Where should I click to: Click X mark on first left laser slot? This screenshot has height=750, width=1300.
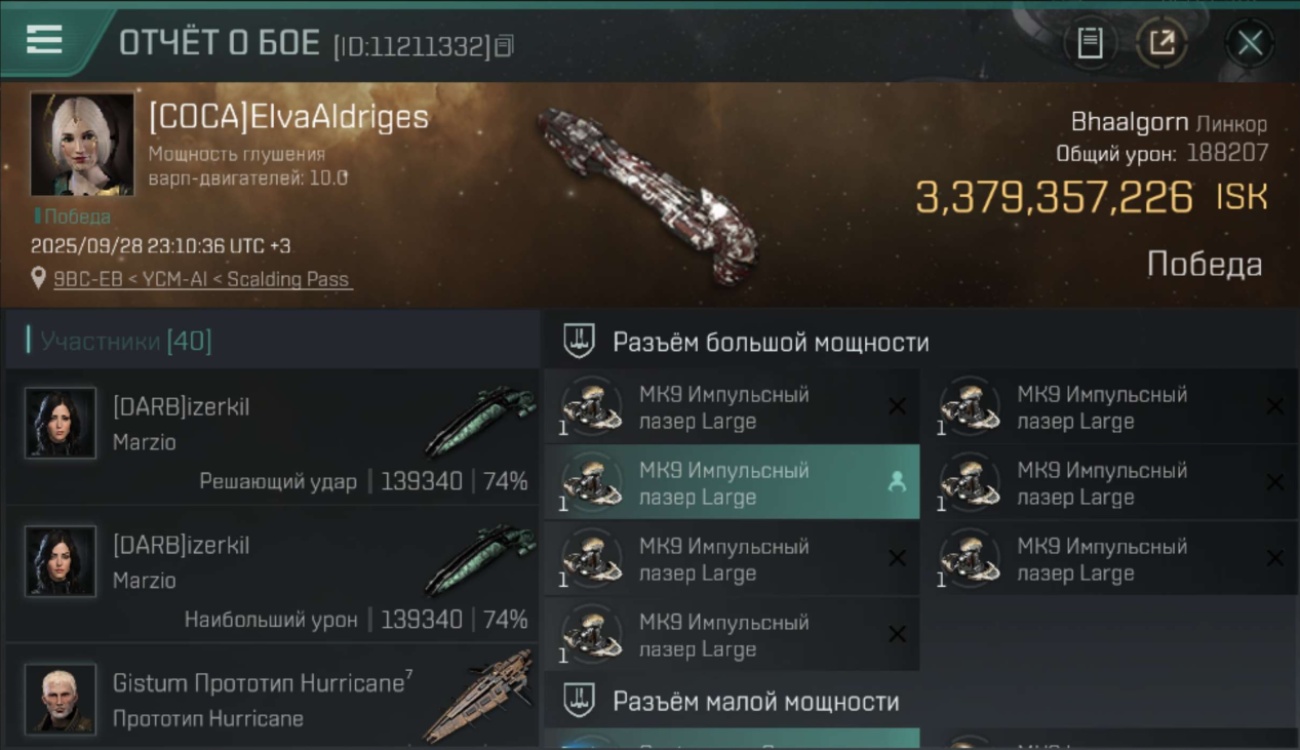pos(897,406)
